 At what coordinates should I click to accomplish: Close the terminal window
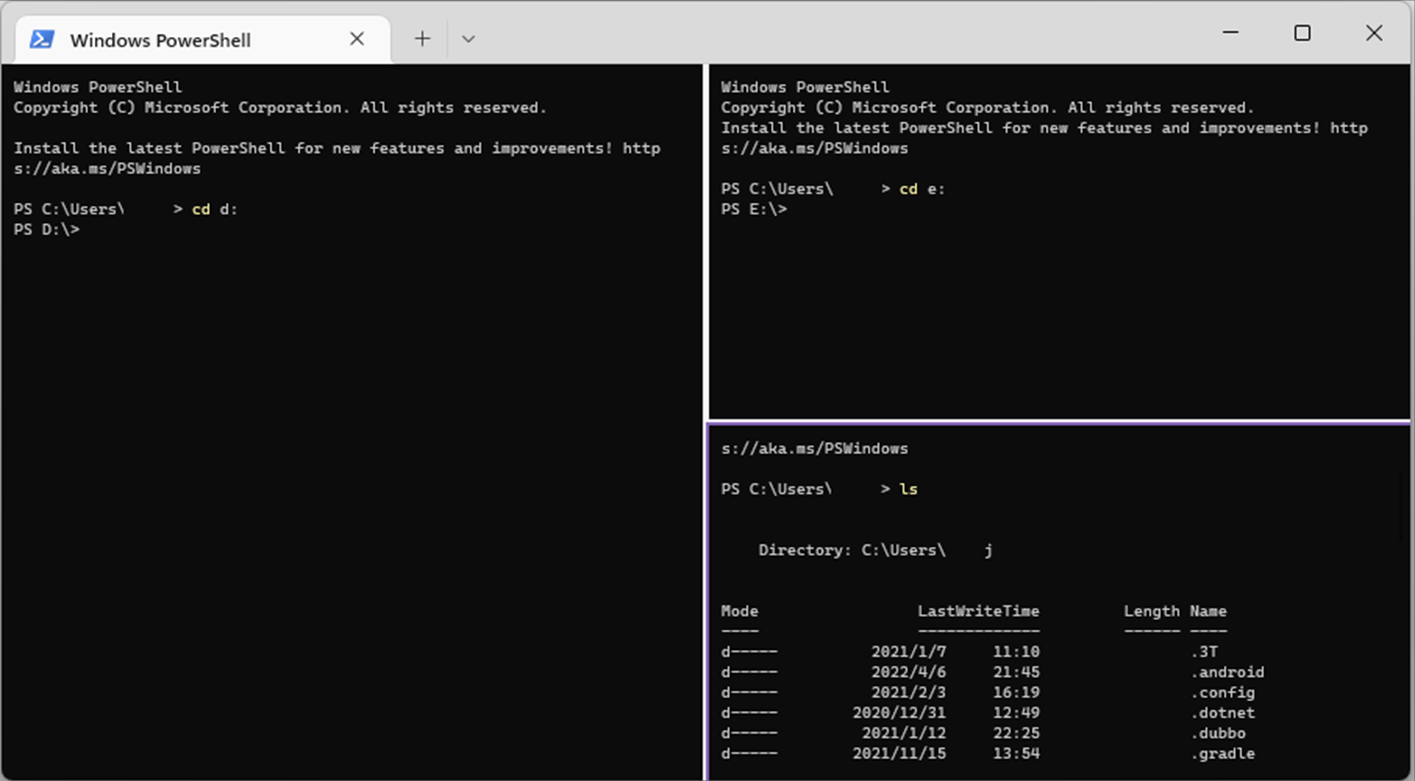(1374, 33)
